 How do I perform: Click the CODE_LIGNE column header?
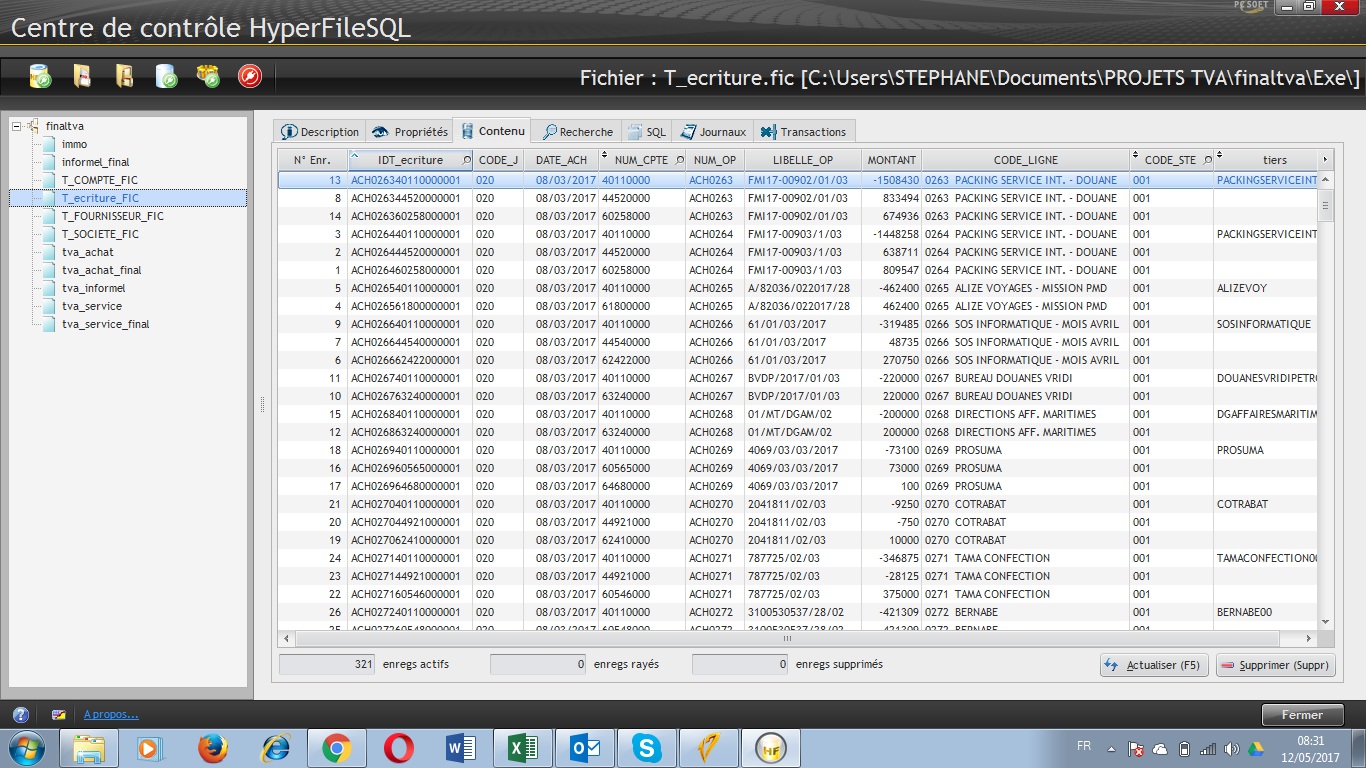click(x=1025, y=160)
